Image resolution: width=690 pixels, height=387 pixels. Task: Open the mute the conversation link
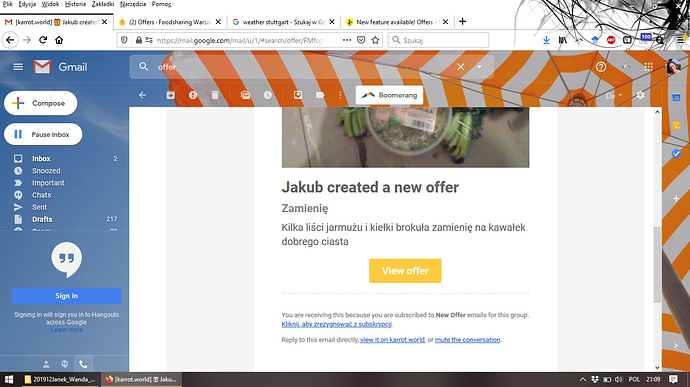(467, 340)
